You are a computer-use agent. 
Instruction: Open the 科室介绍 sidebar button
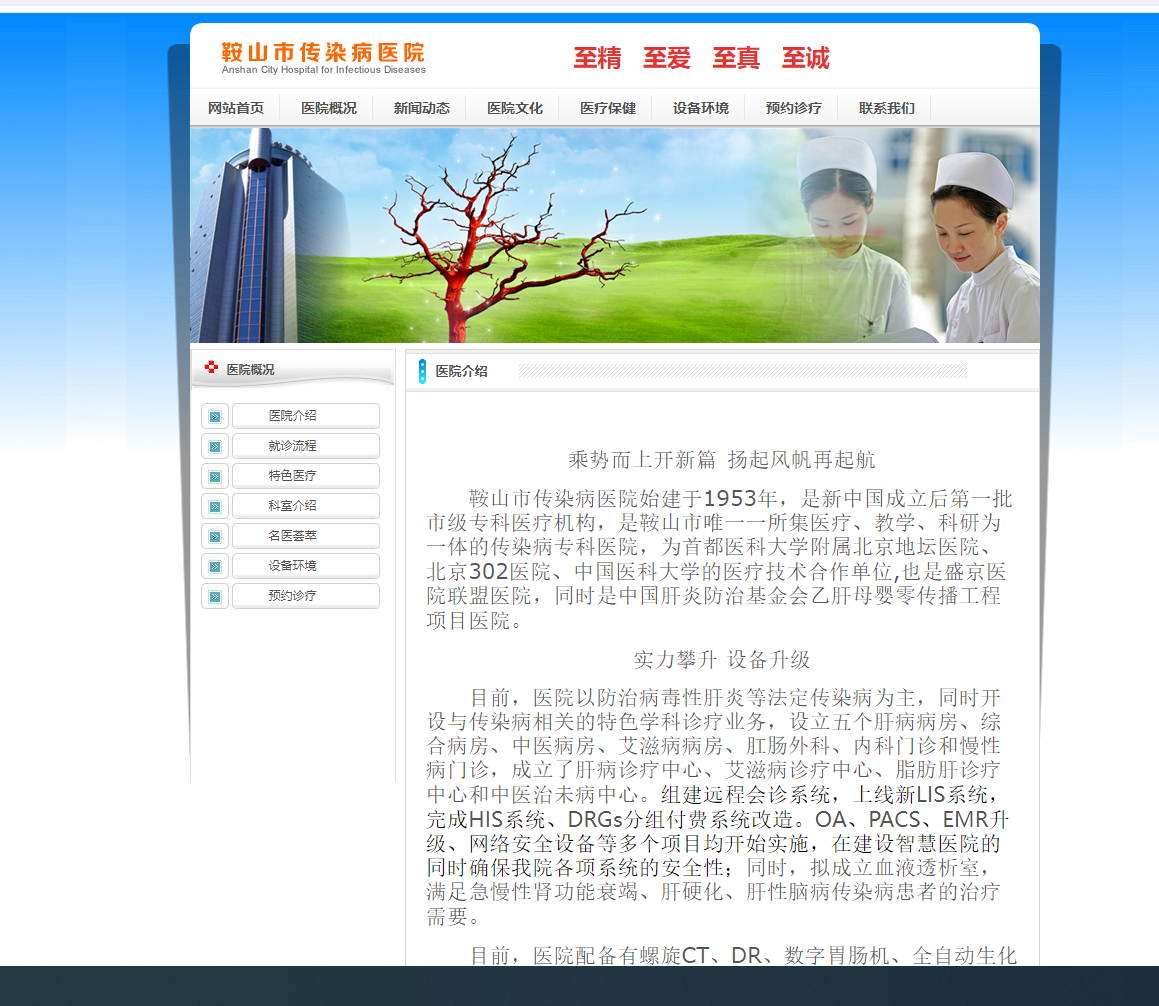click(x=306, y=506)
